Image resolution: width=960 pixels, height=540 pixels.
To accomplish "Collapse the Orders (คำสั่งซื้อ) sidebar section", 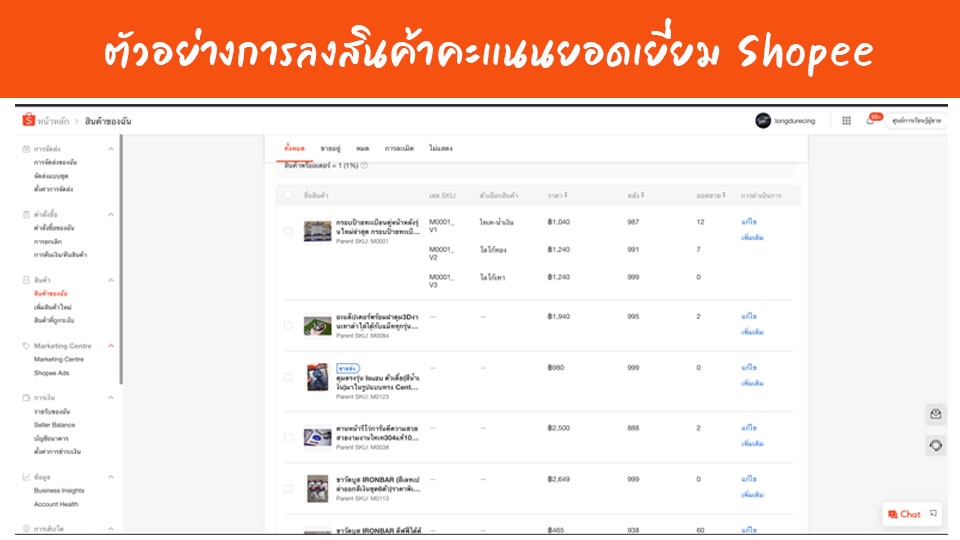I will (x=111, y=214).
